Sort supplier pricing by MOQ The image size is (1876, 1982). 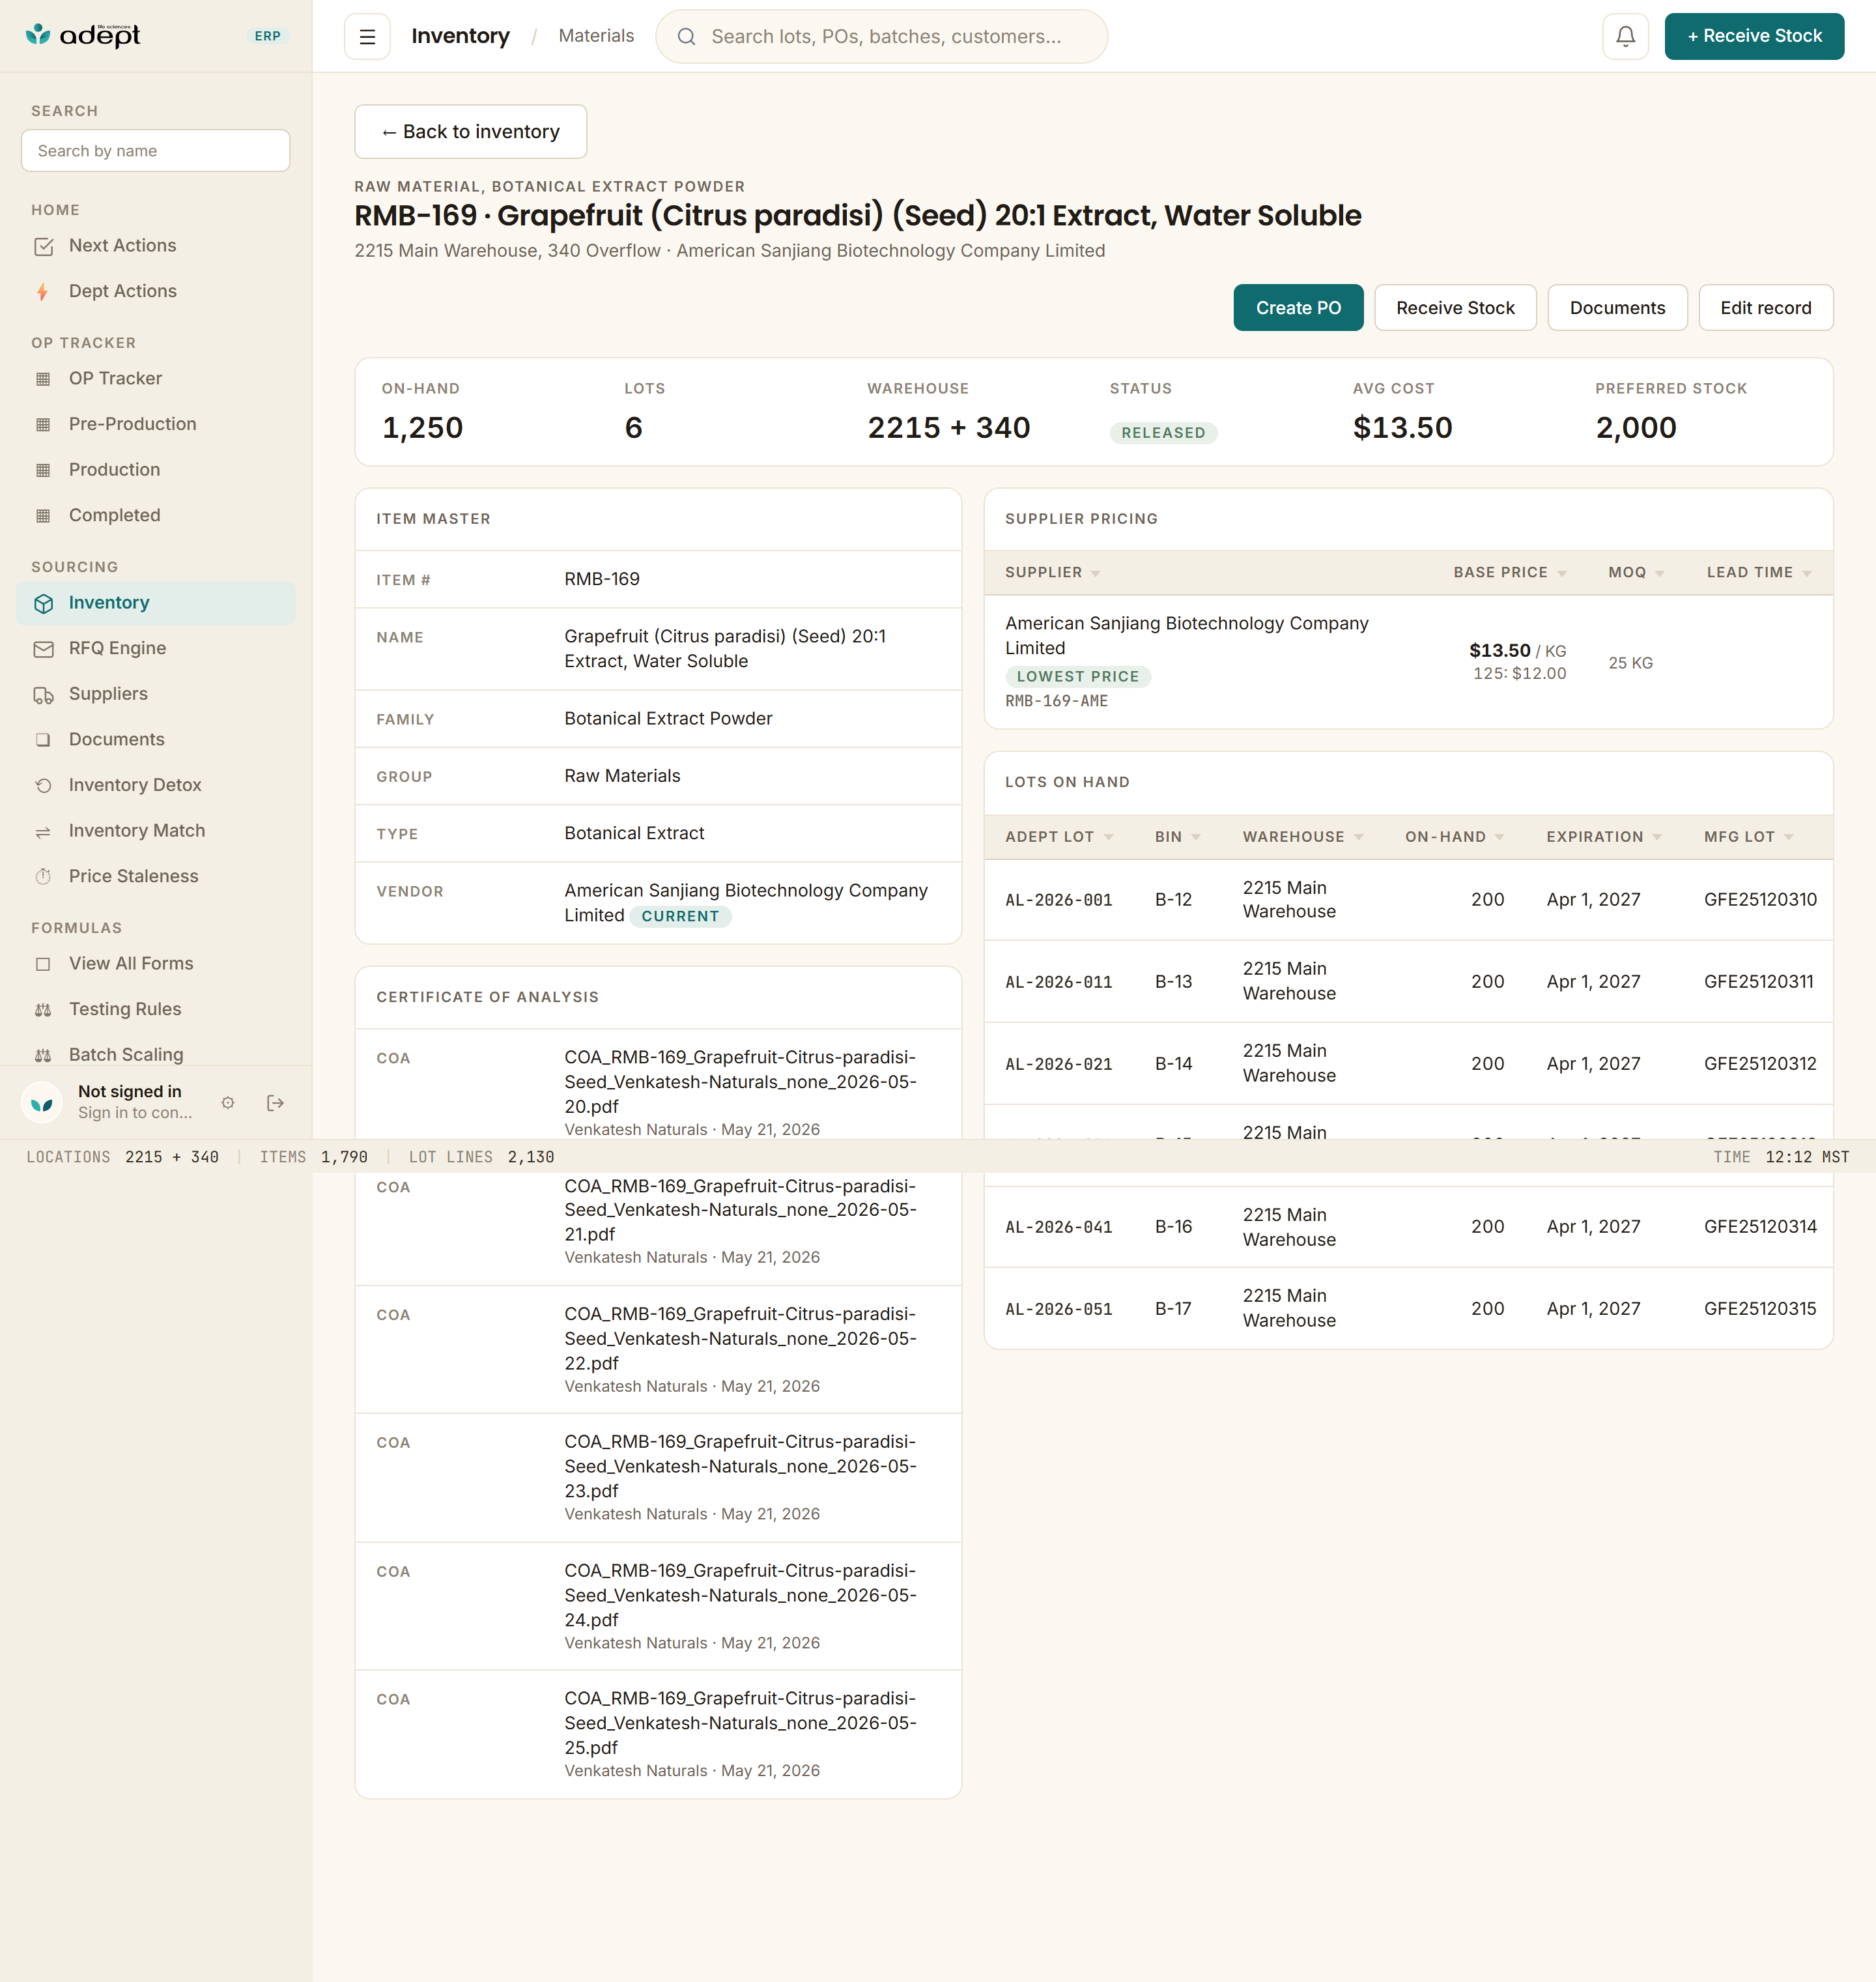(x=1636, y=573)
